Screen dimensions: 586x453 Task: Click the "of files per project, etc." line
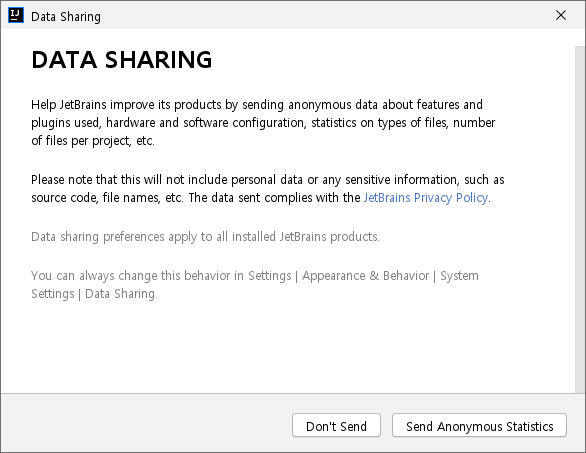93,141
